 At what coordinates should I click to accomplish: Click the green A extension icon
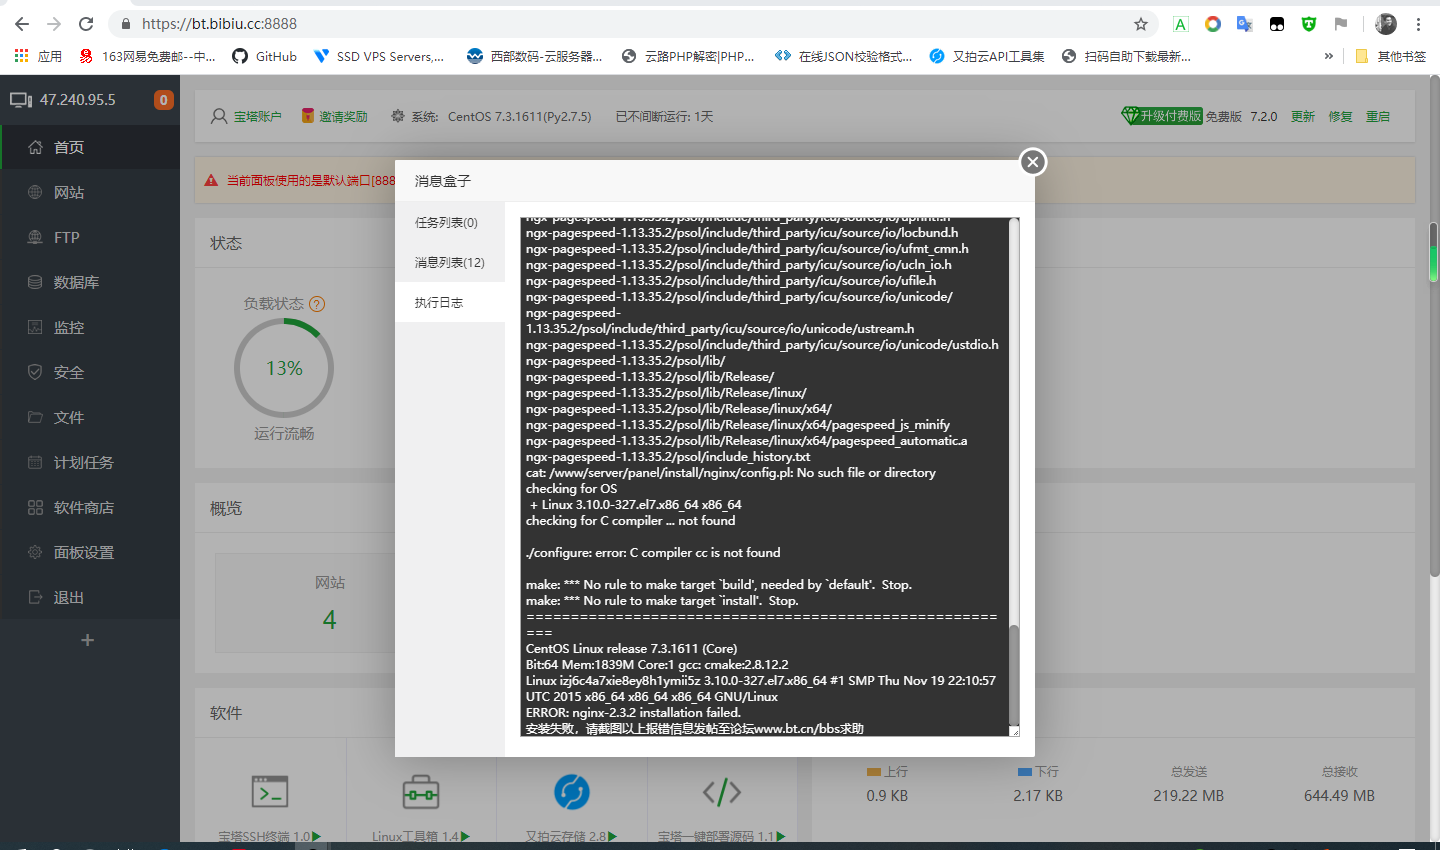[1181, 24]
